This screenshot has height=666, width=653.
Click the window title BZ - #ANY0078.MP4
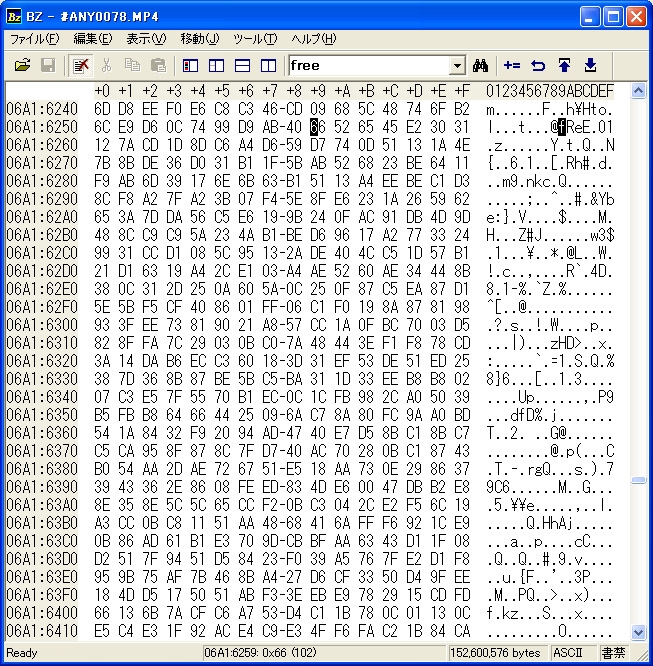92,17
